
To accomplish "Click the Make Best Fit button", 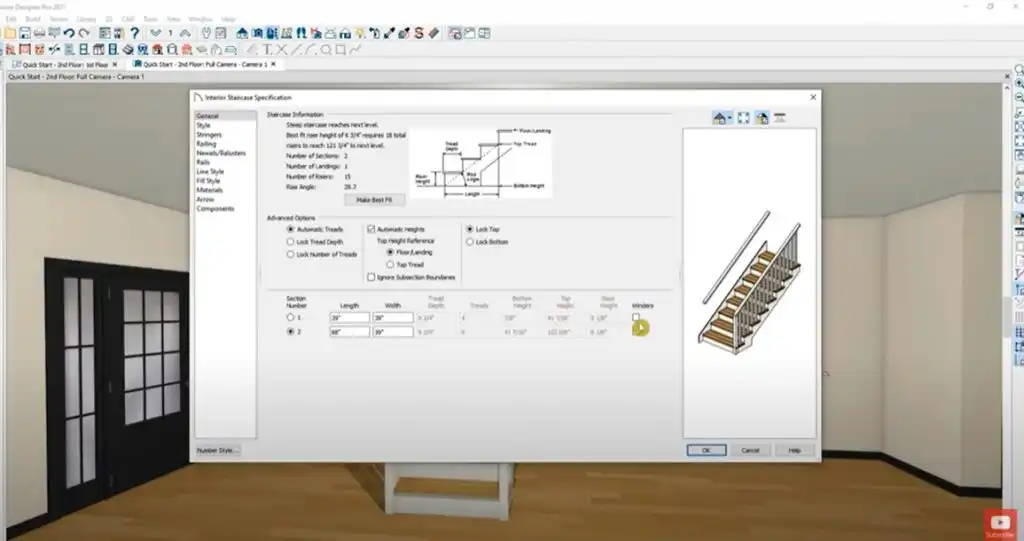I will [374, 200].
